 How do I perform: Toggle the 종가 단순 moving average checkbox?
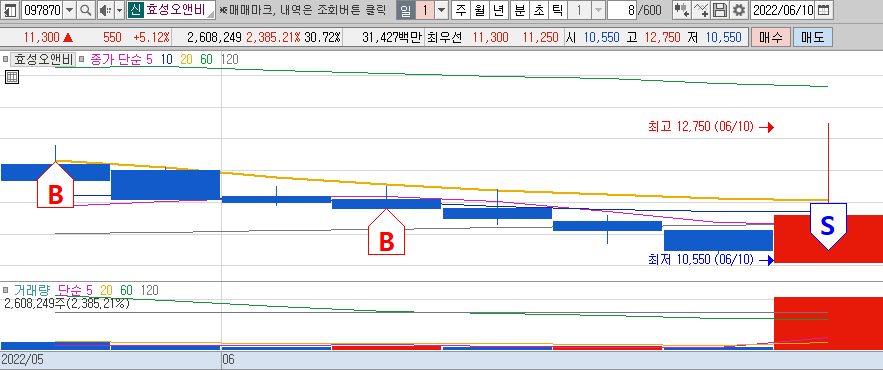81,59
